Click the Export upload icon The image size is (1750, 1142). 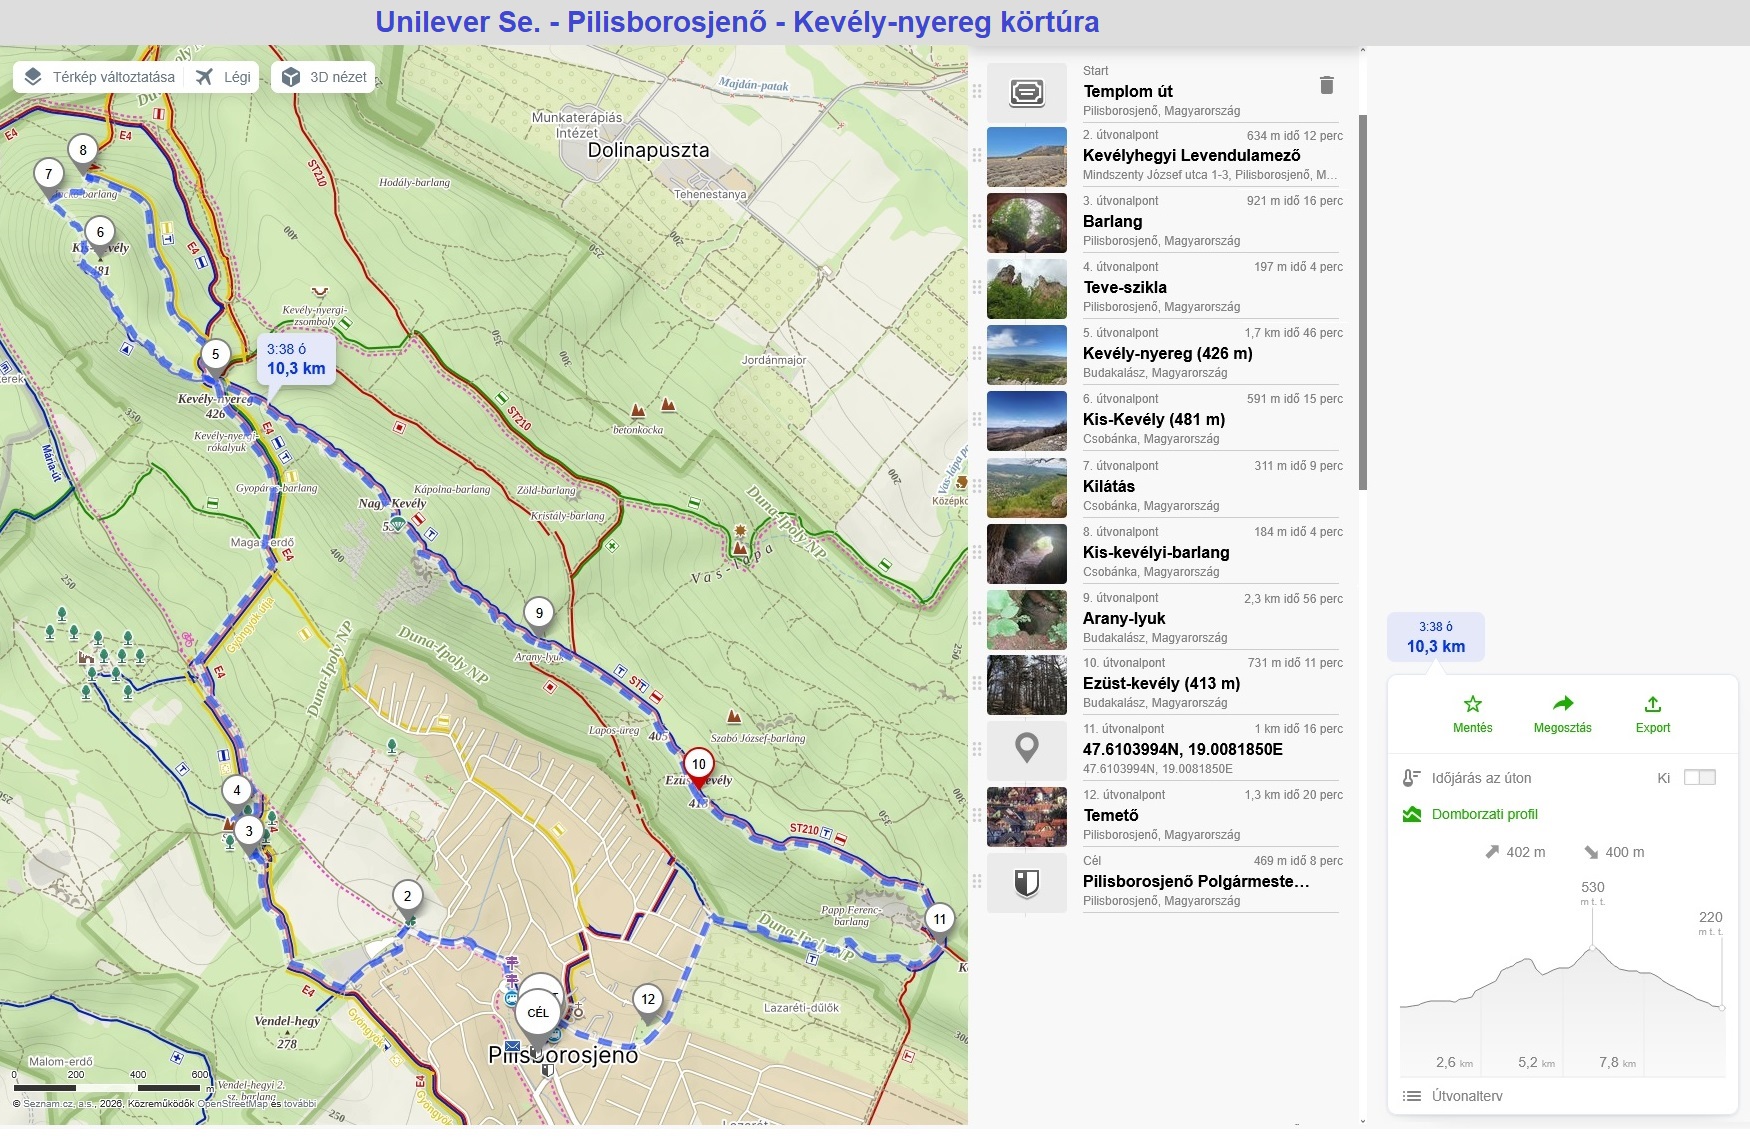pyautogui.click(x=1653, y=704)
